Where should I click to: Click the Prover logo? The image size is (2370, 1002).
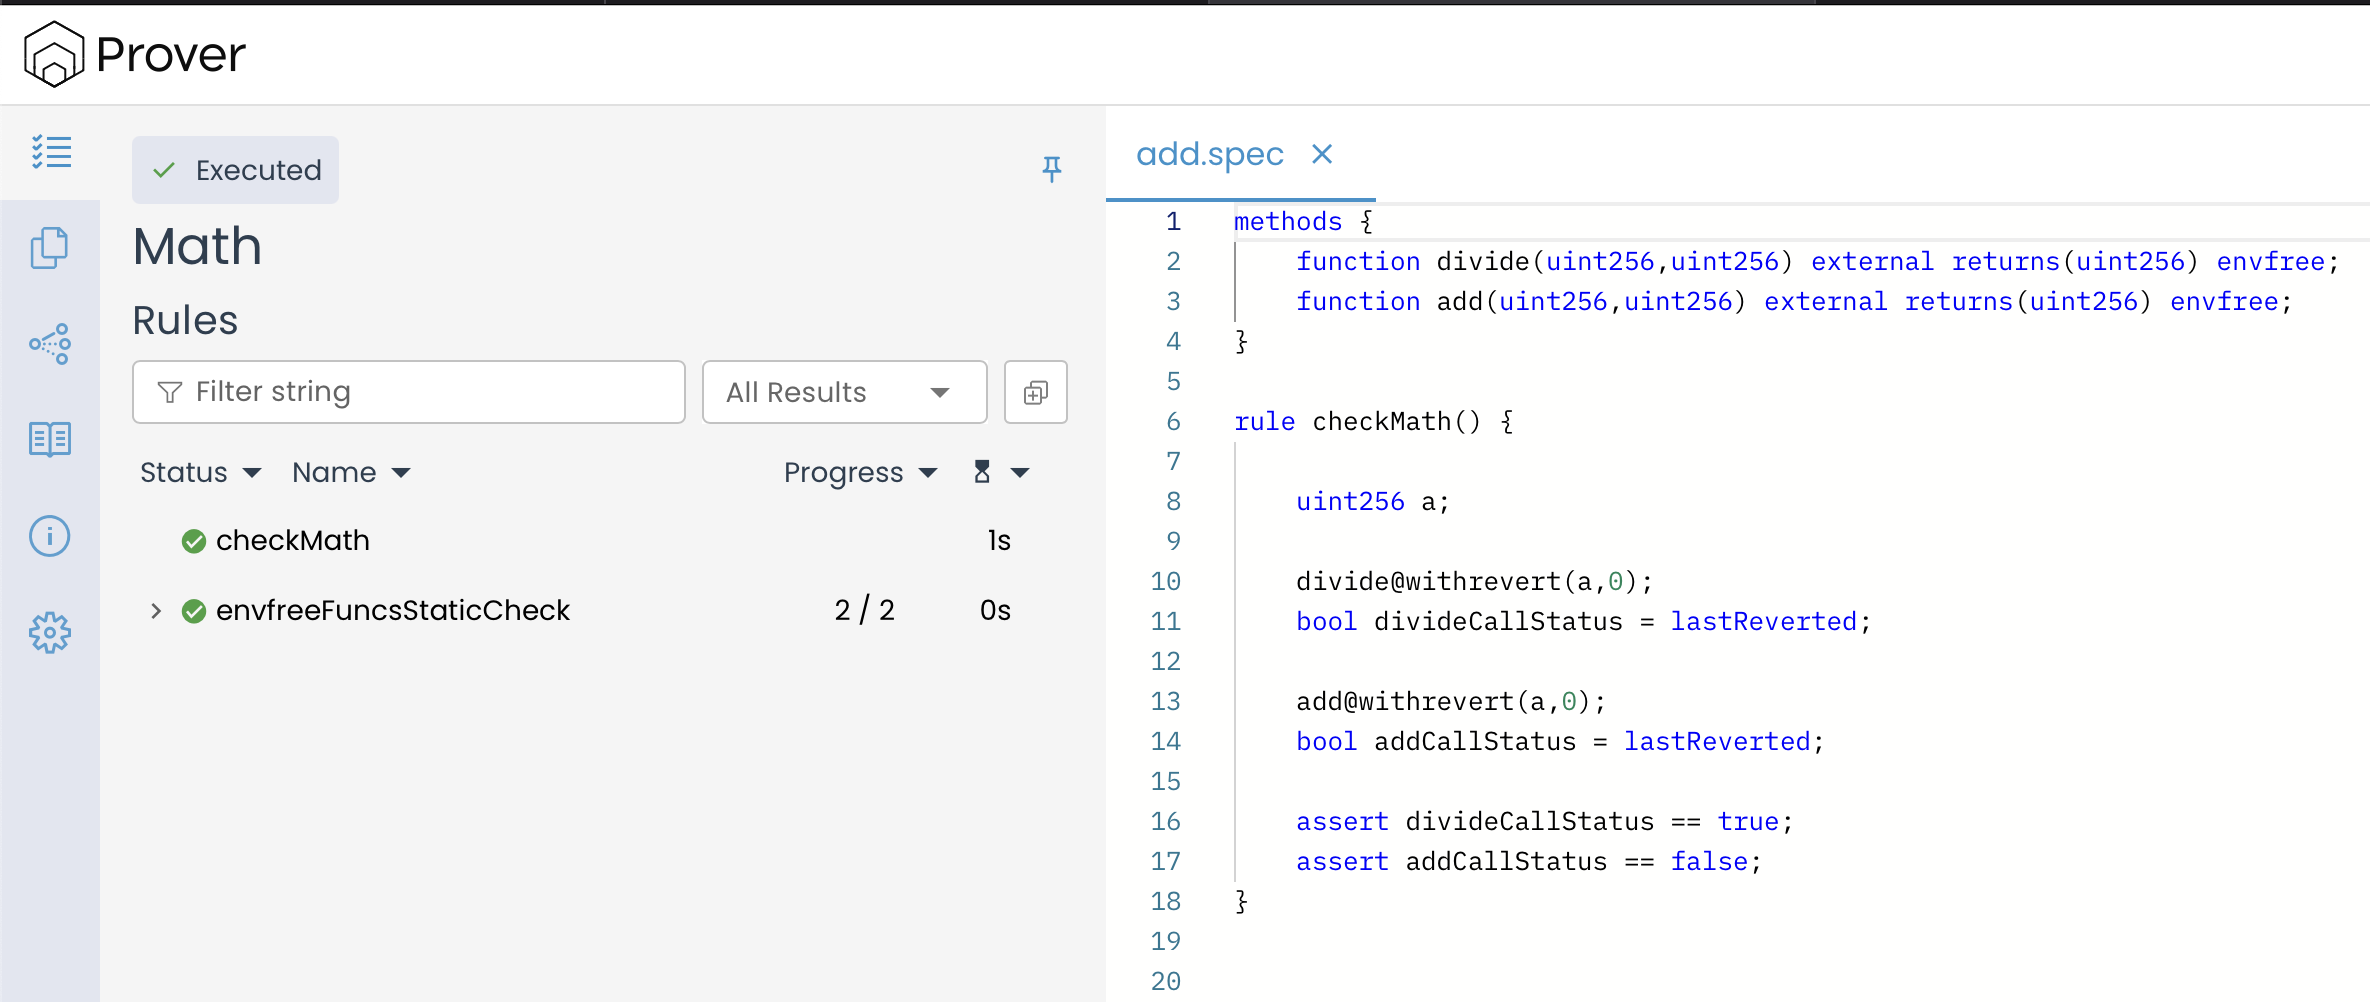point(134,54)
